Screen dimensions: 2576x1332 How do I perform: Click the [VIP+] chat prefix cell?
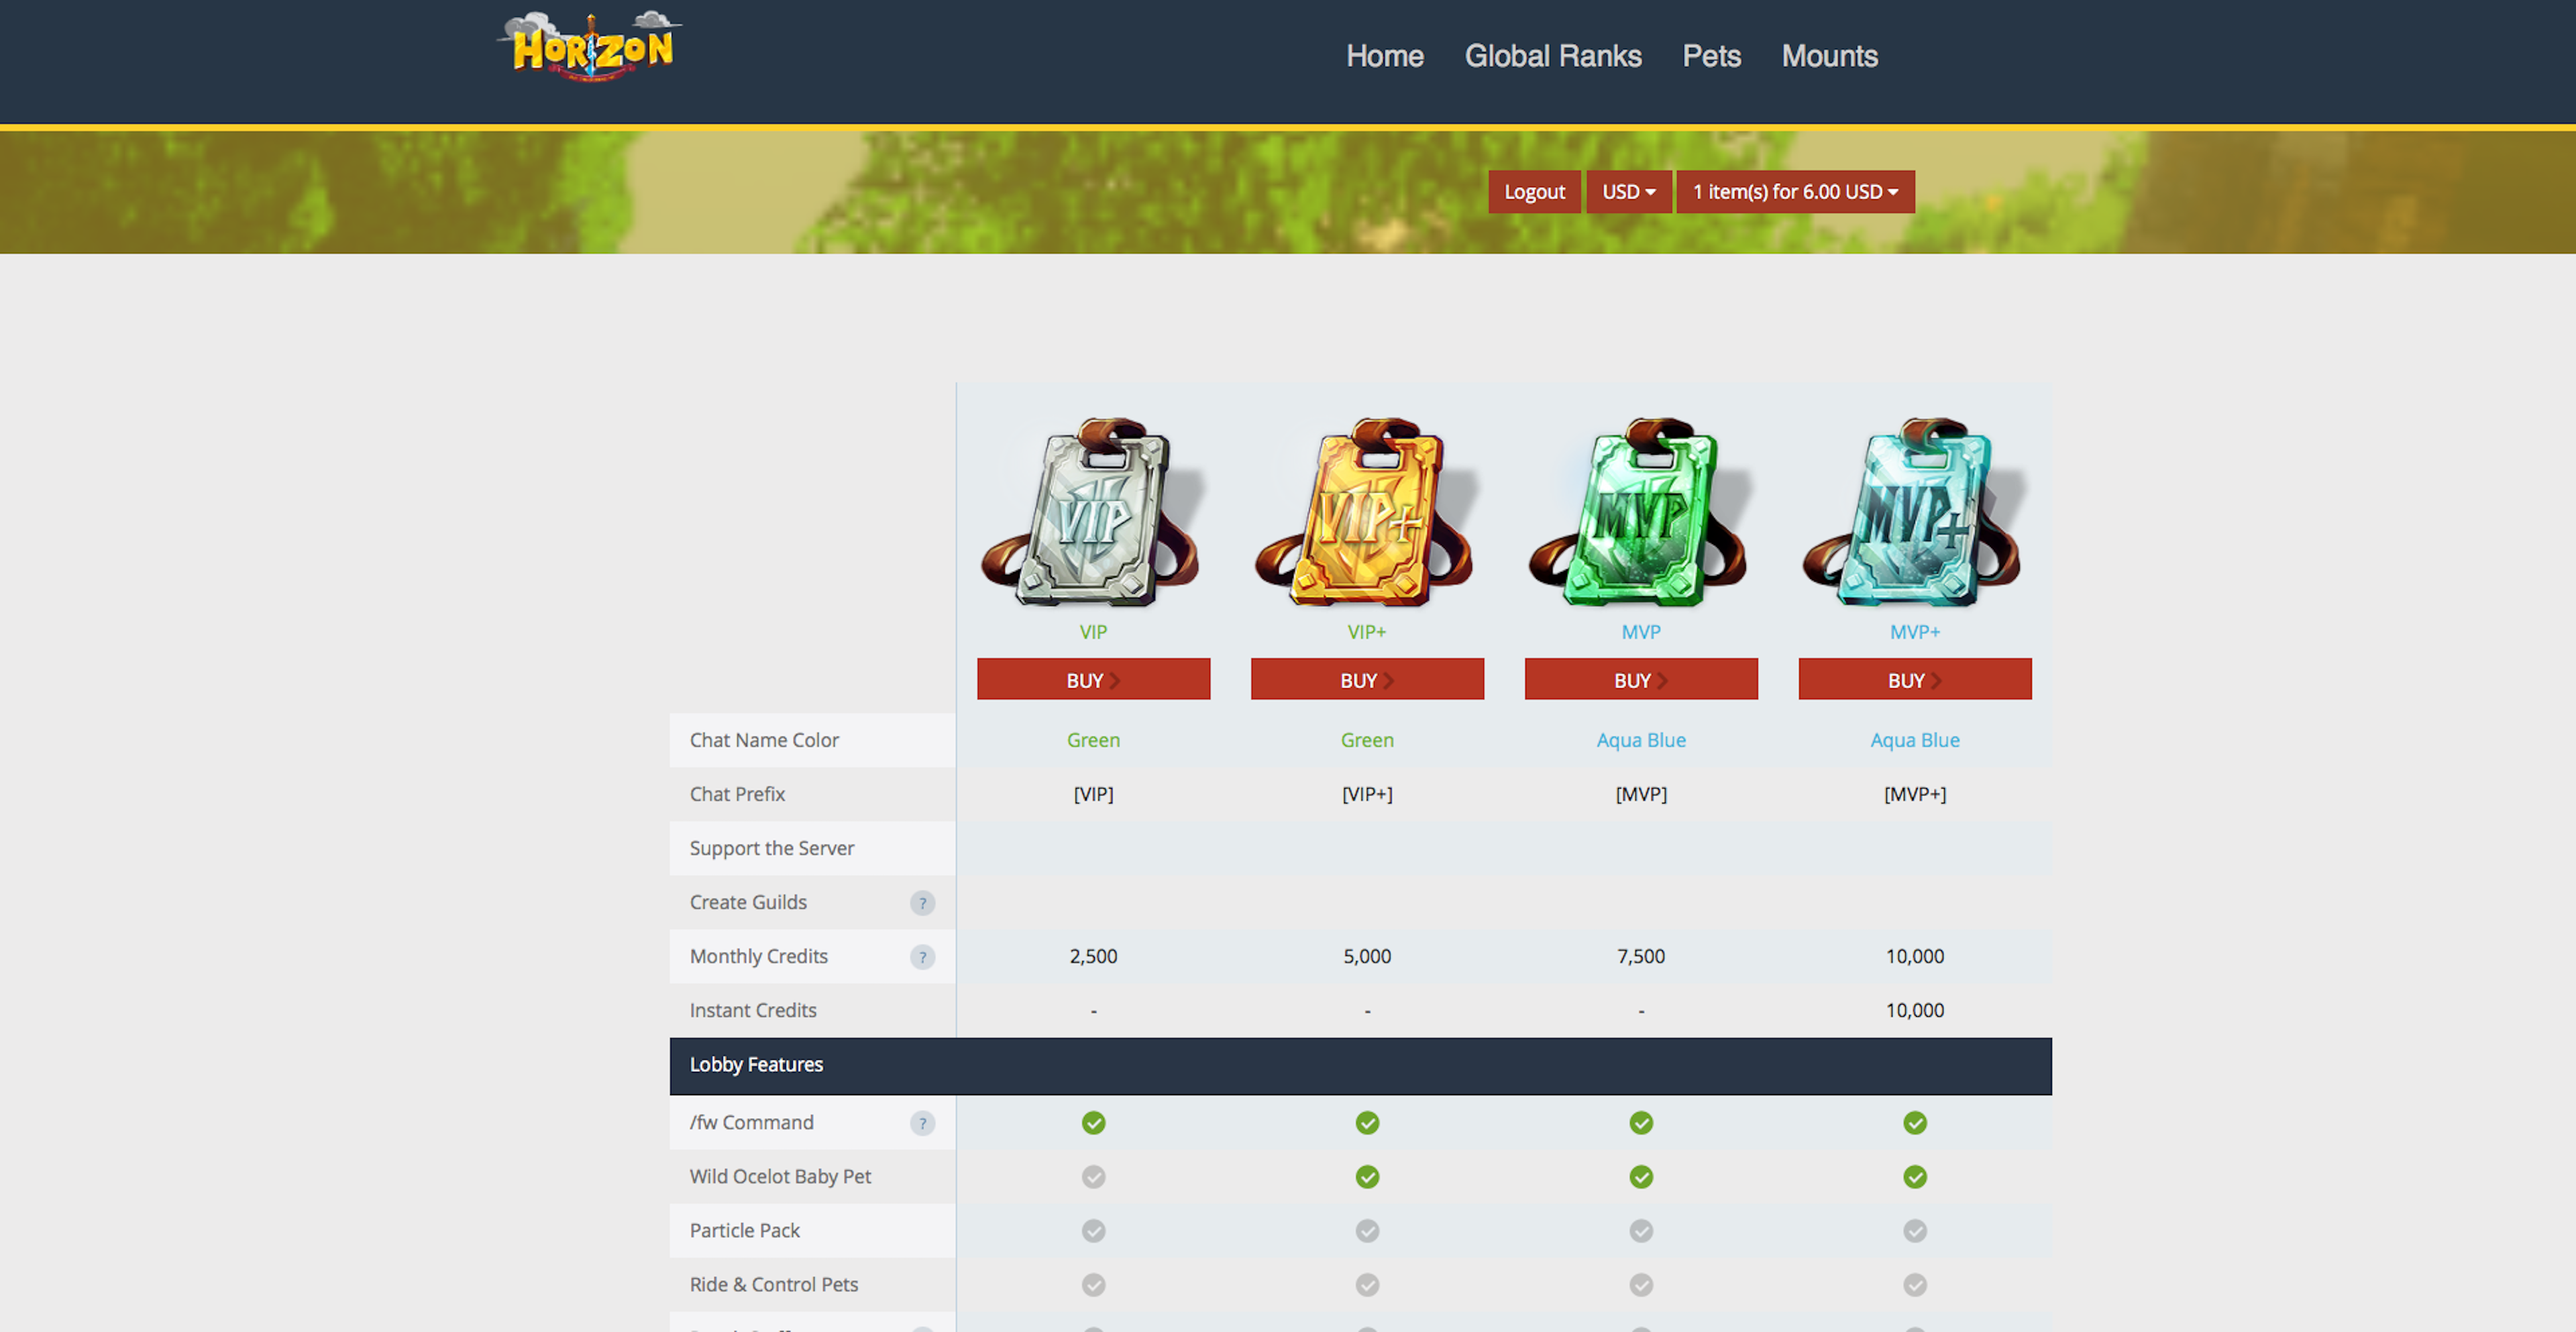1367,794
